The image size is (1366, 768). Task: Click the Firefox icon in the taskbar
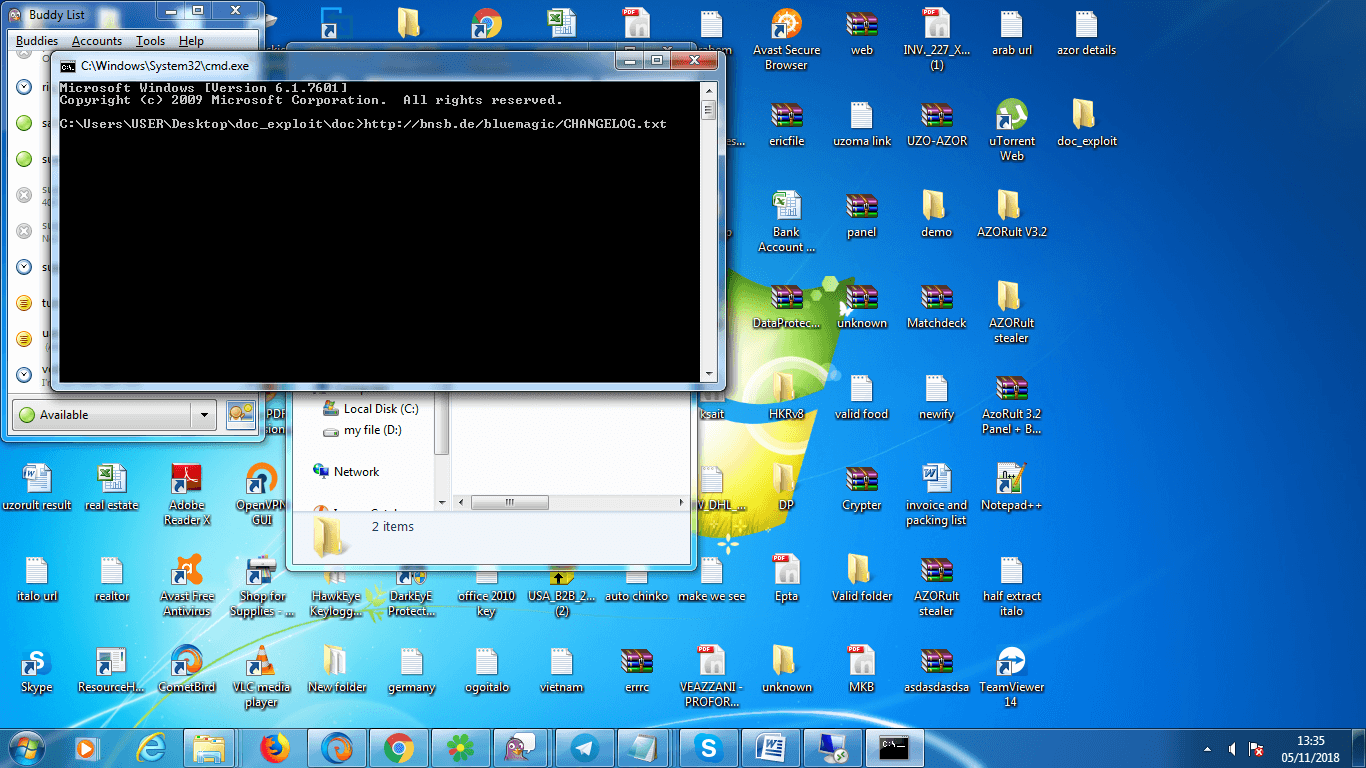(273, 747)
